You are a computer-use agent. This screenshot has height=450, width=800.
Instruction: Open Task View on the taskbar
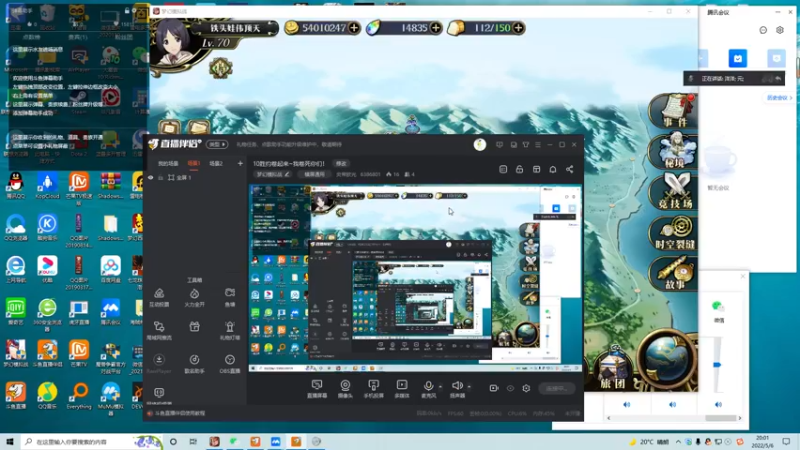tap(193, 442)
